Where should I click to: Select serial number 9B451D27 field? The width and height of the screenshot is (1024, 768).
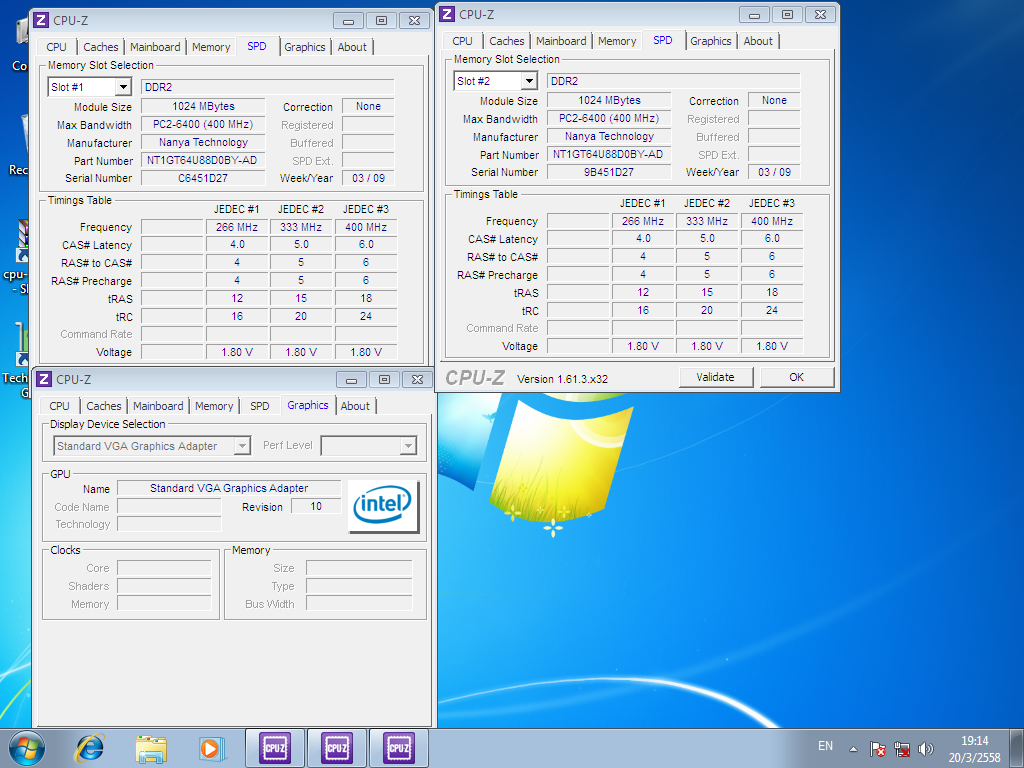609,172
